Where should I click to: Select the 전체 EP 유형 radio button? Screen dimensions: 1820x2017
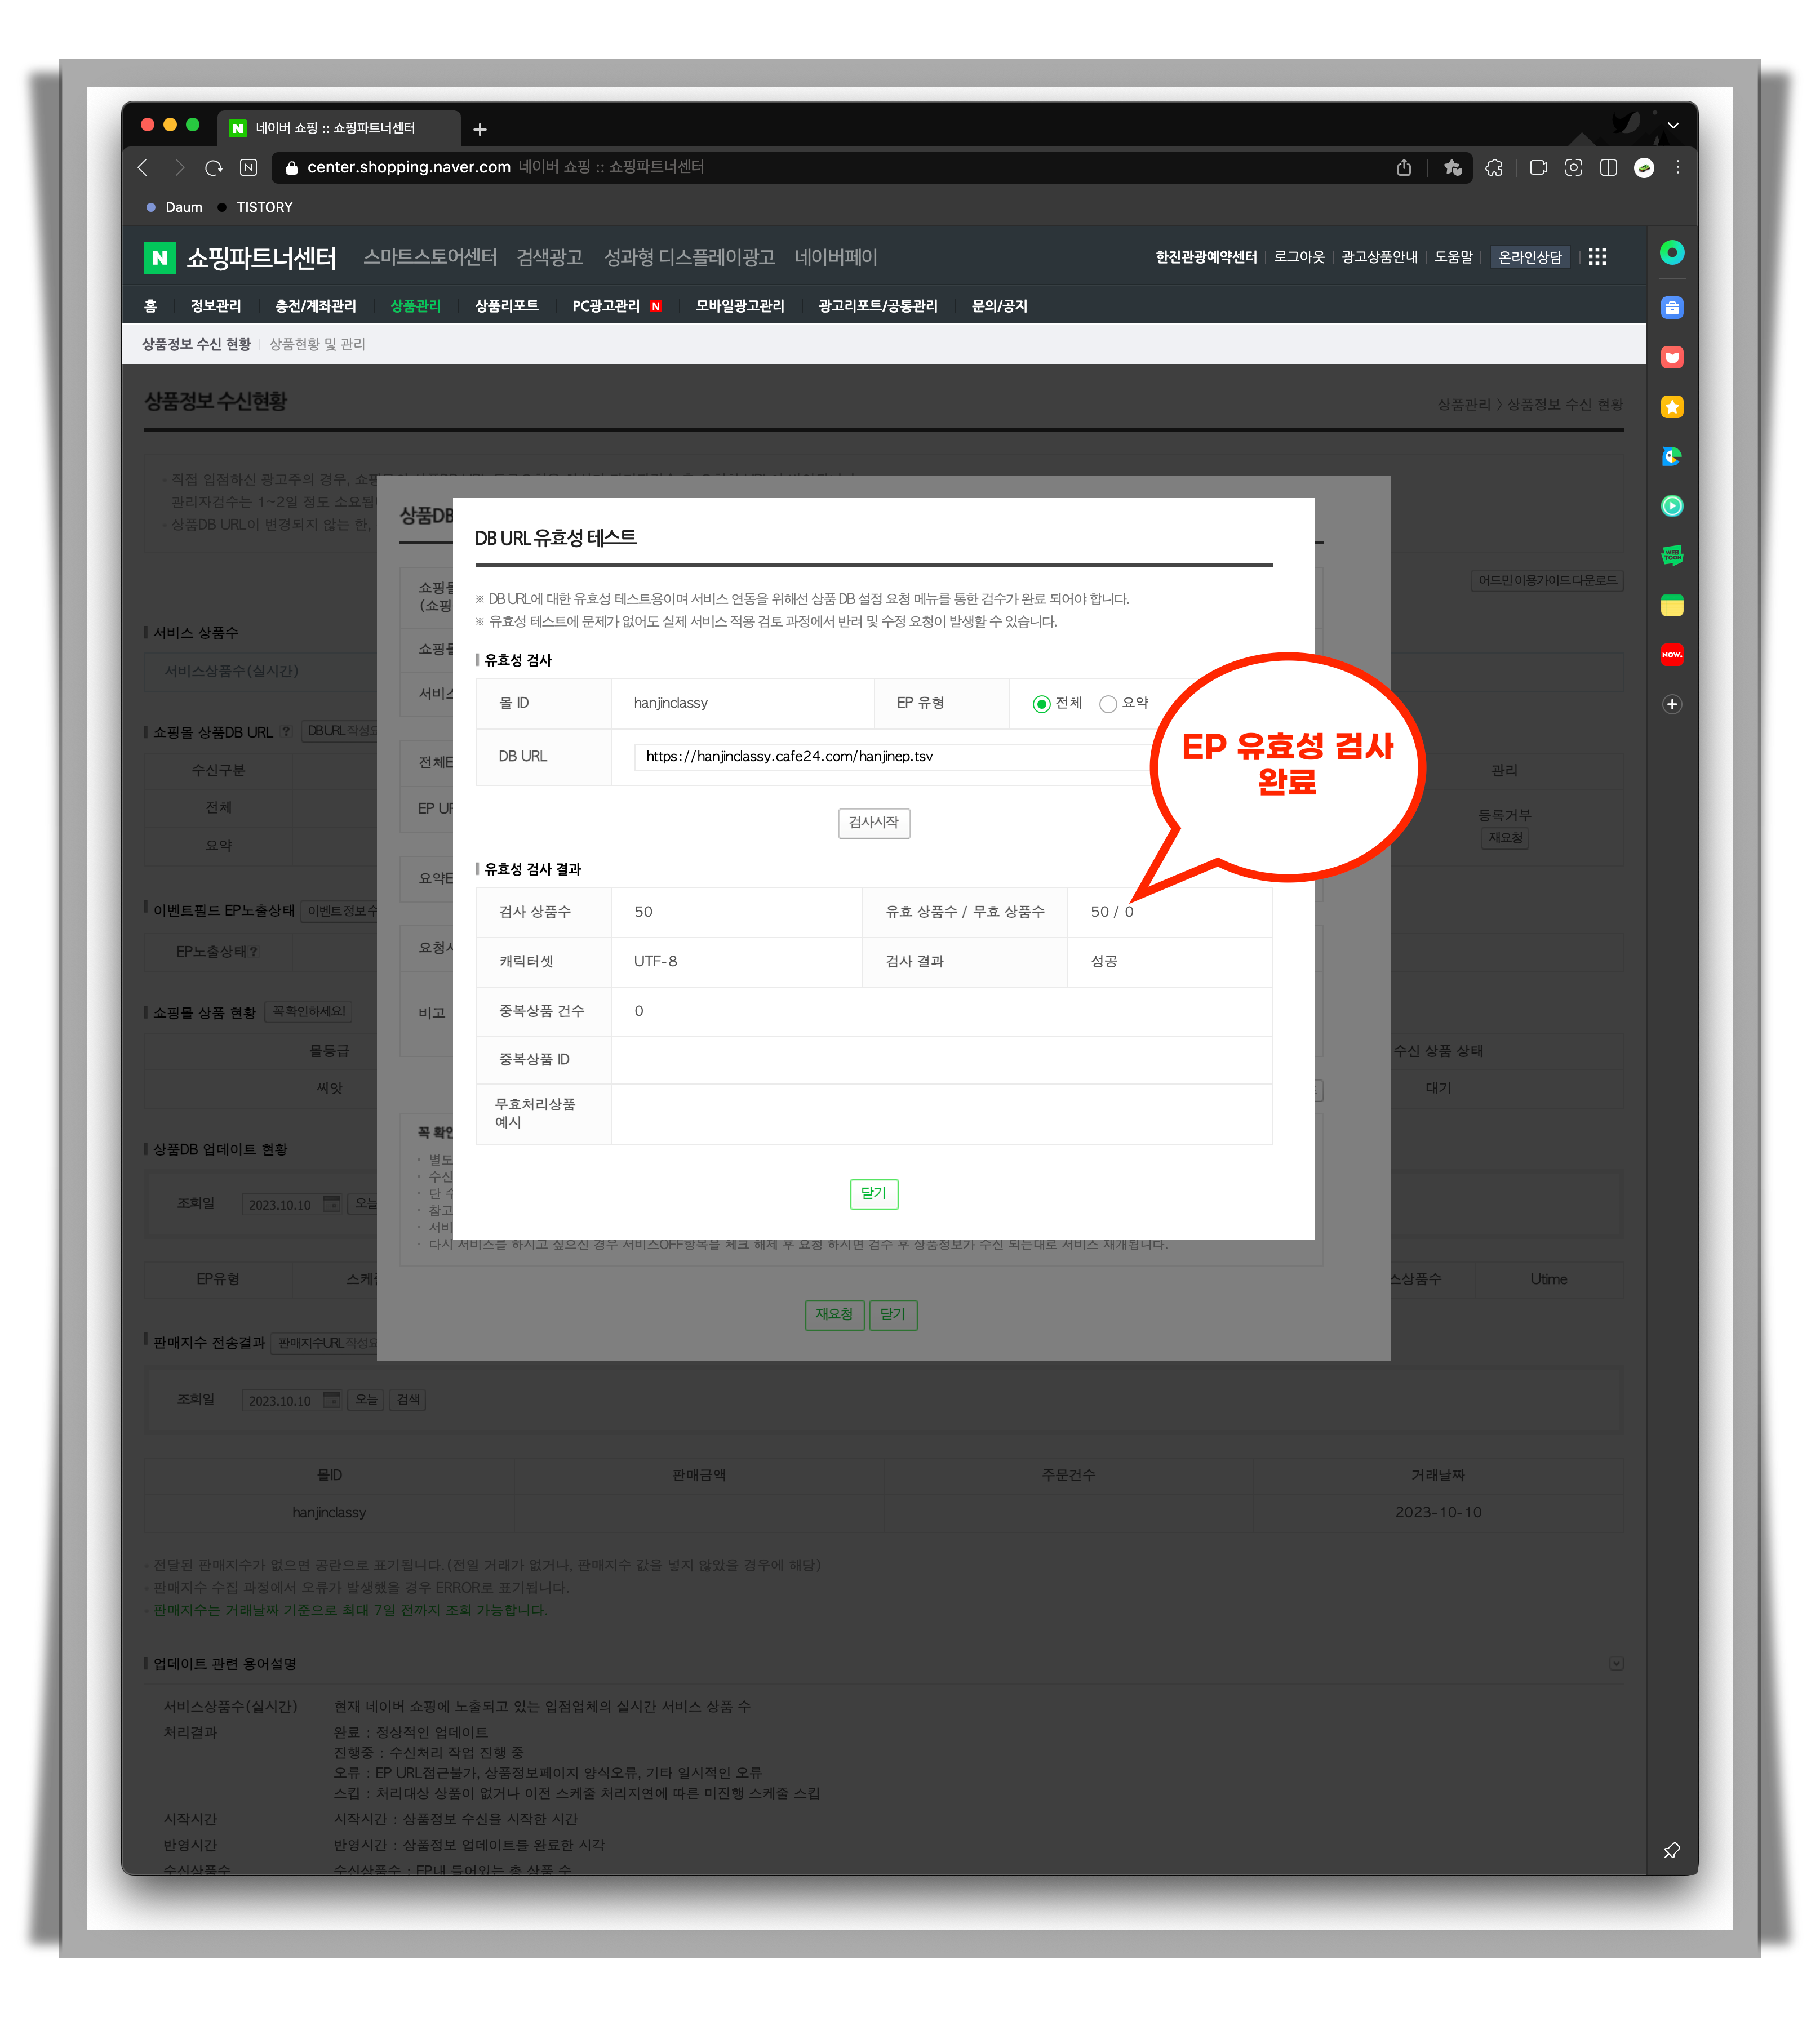1041,704
